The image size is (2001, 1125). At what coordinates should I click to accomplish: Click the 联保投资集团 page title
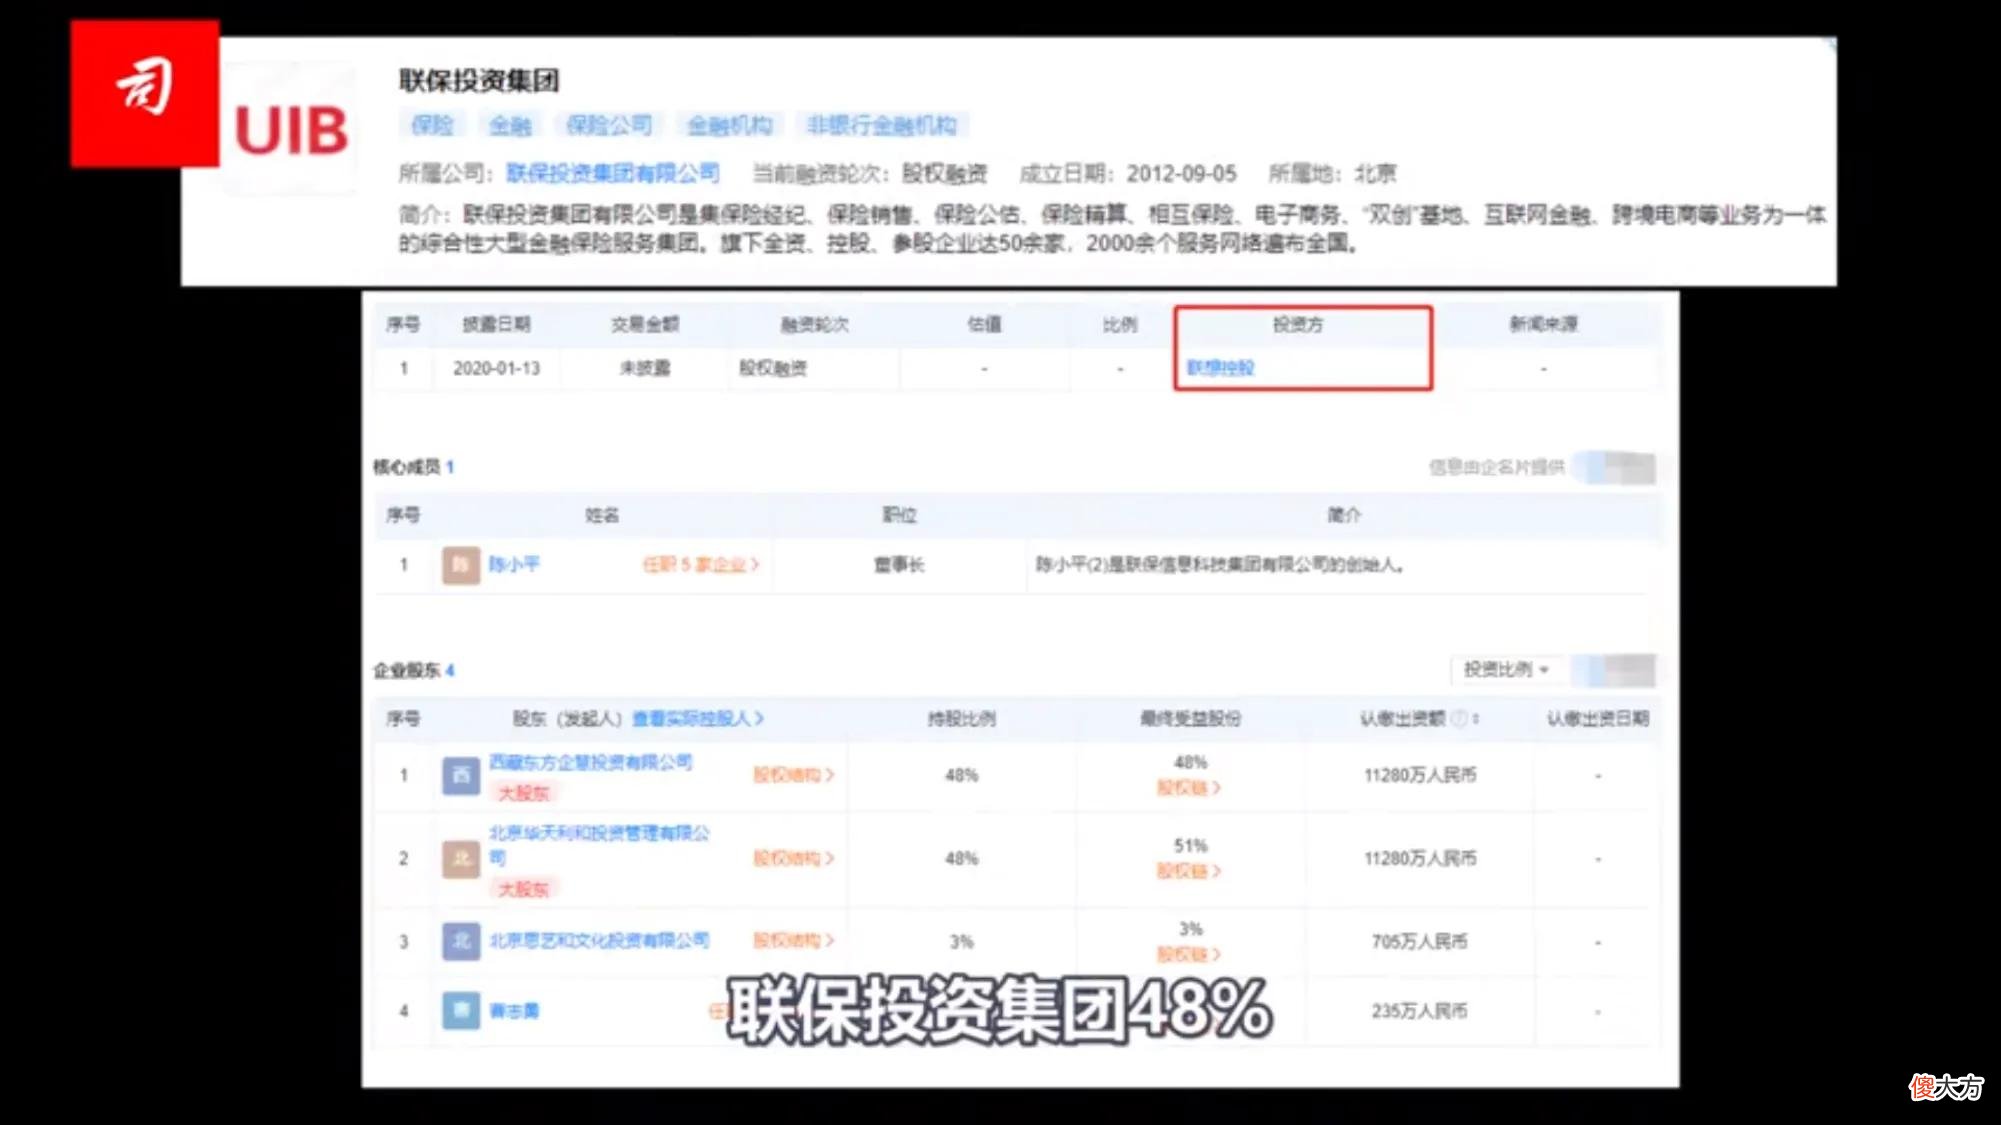[479, 80]
